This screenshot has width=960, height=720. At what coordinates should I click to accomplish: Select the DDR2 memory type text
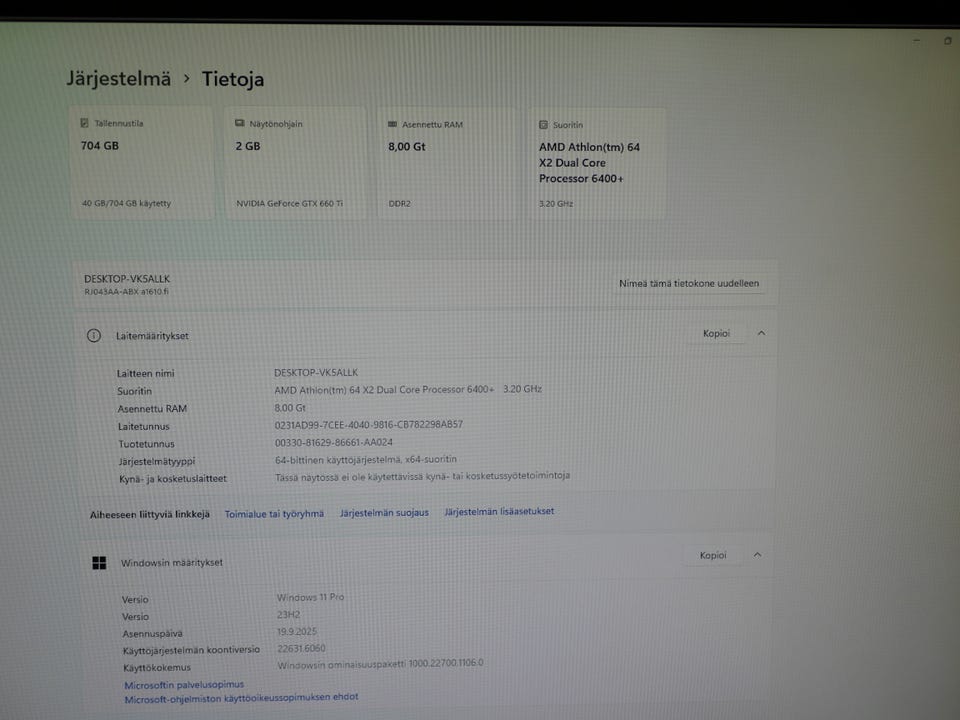[399, 204]
